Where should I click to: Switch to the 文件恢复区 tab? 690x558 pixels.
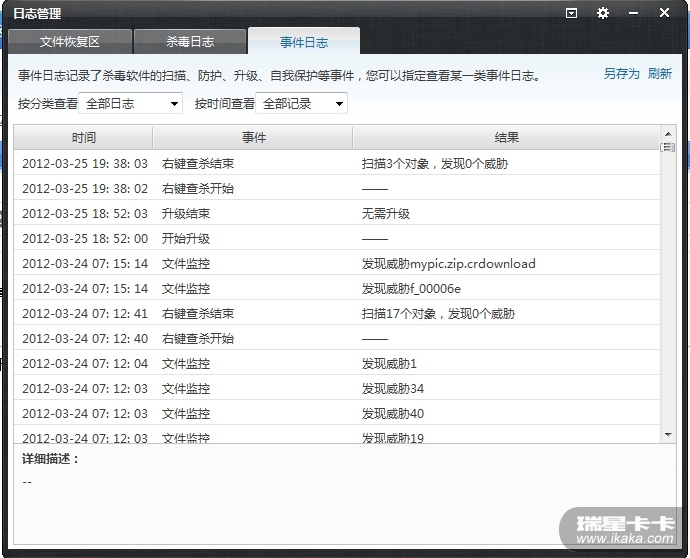tap(70, 41)
